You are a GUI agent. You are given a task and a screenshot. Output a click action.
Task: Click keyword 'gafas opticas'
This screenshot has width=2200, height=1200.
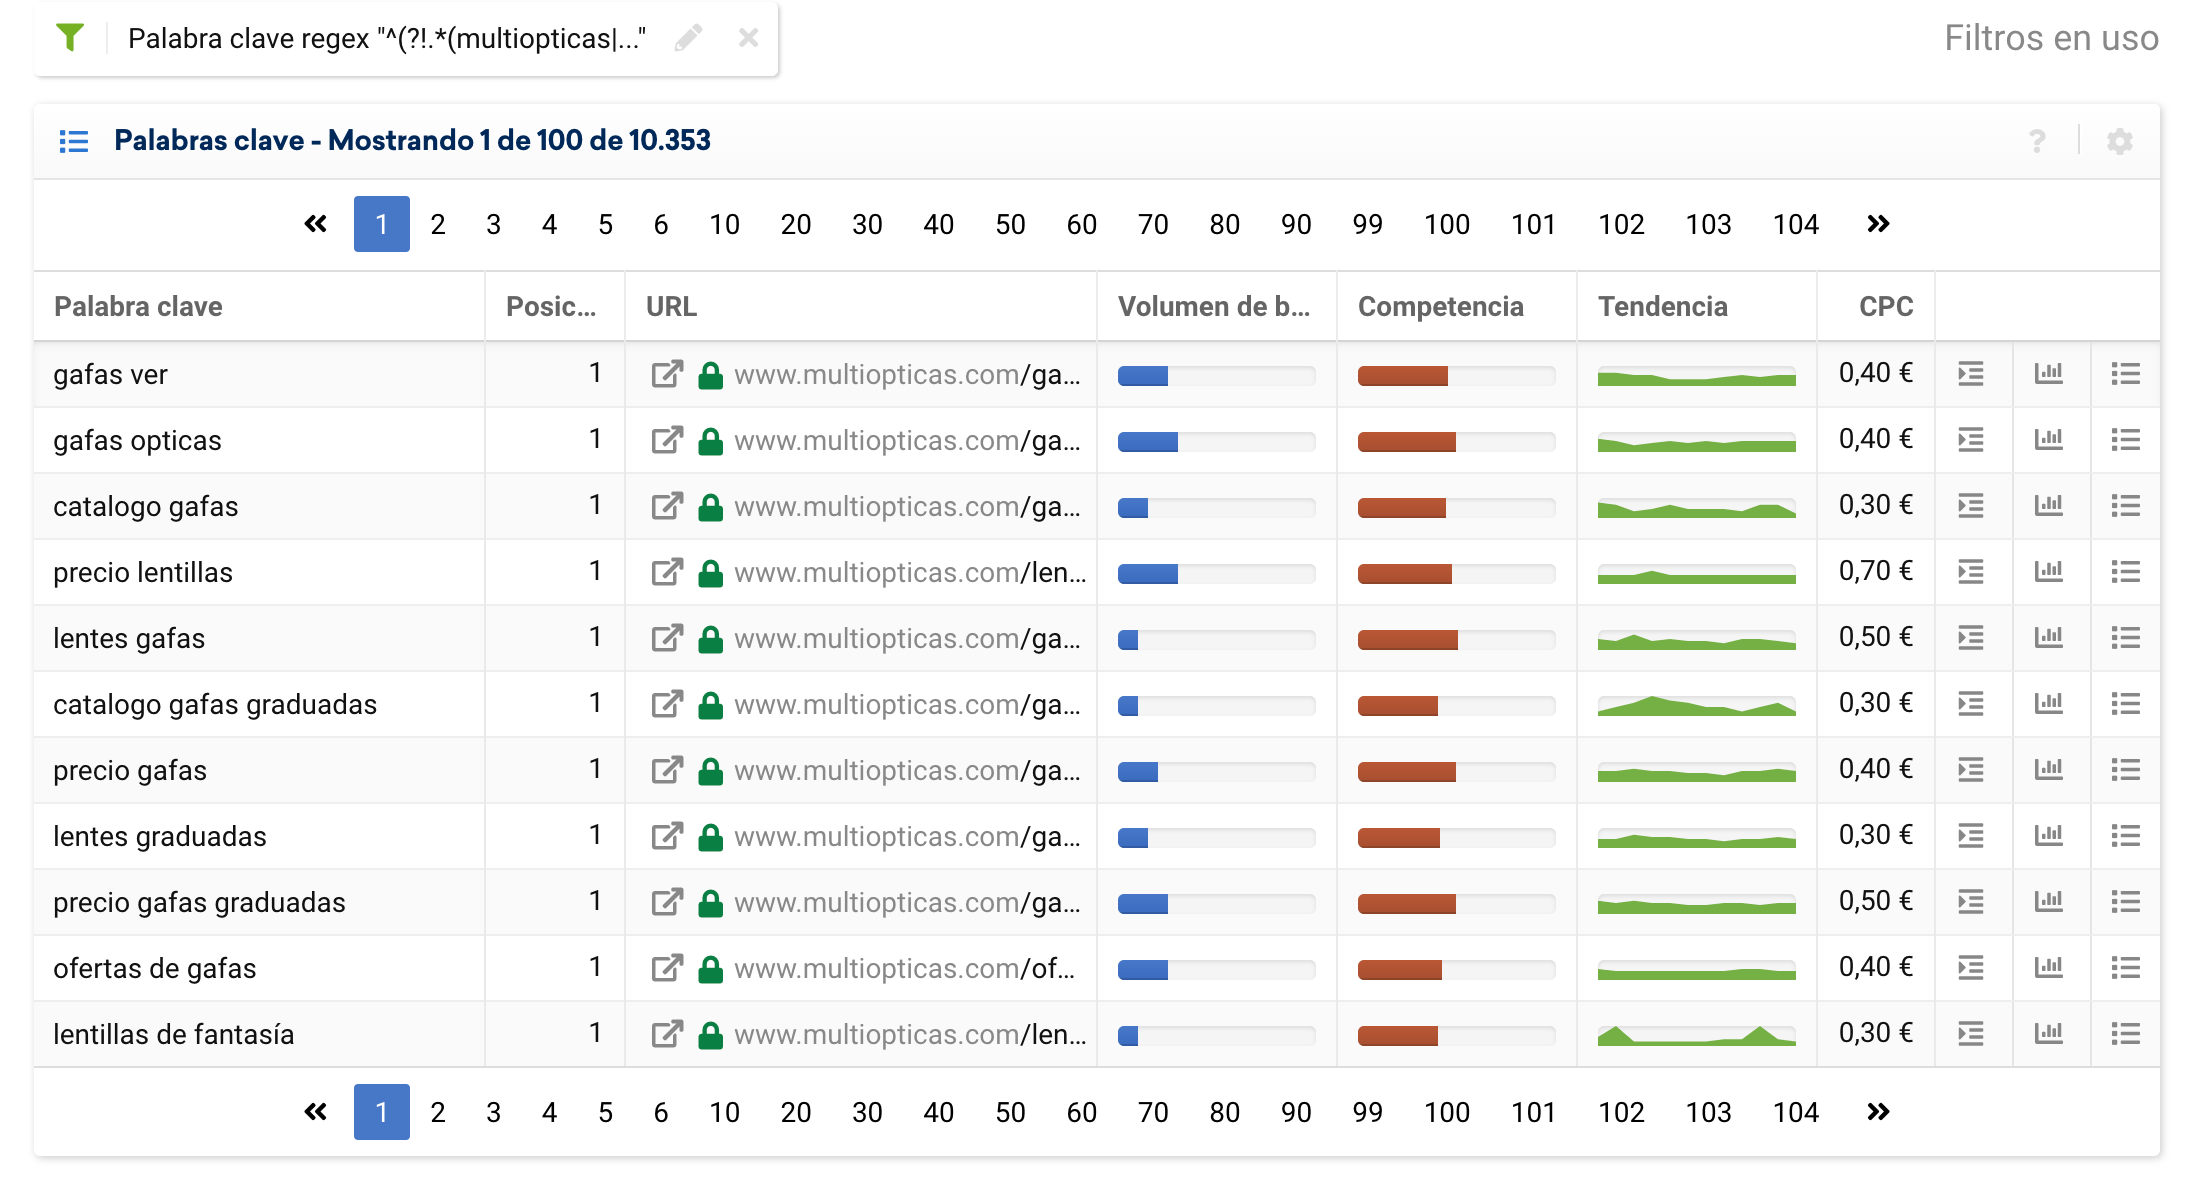(x=137, y=440)
